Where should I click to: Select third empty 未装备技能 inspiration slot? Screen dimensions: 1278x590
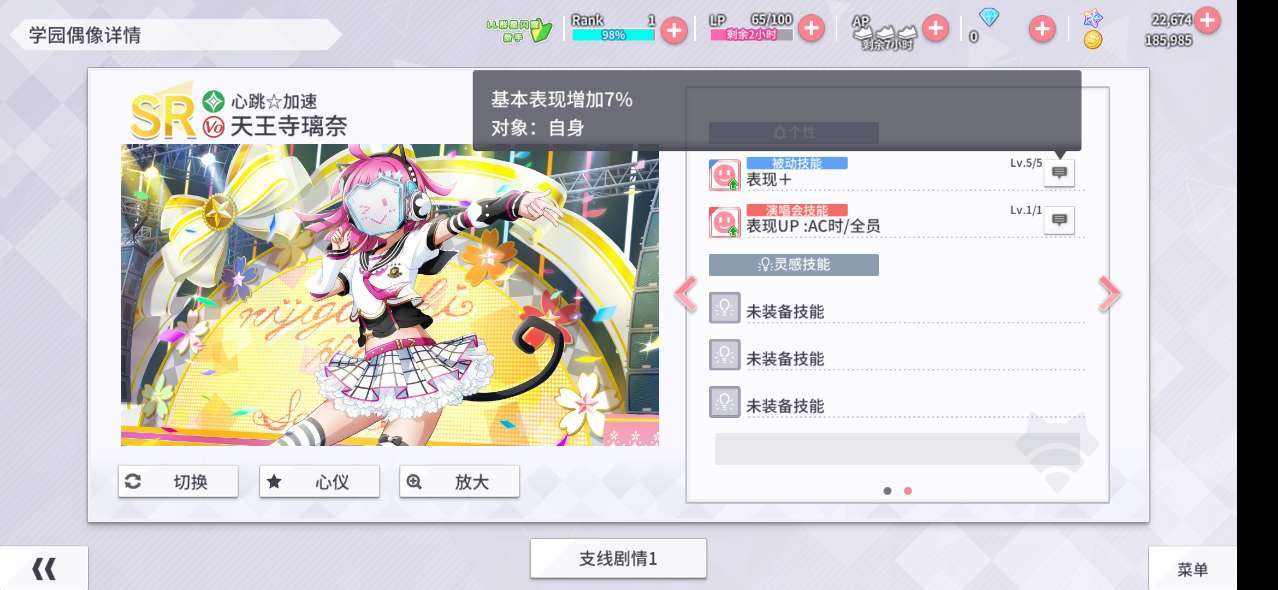tap(897, 402)
